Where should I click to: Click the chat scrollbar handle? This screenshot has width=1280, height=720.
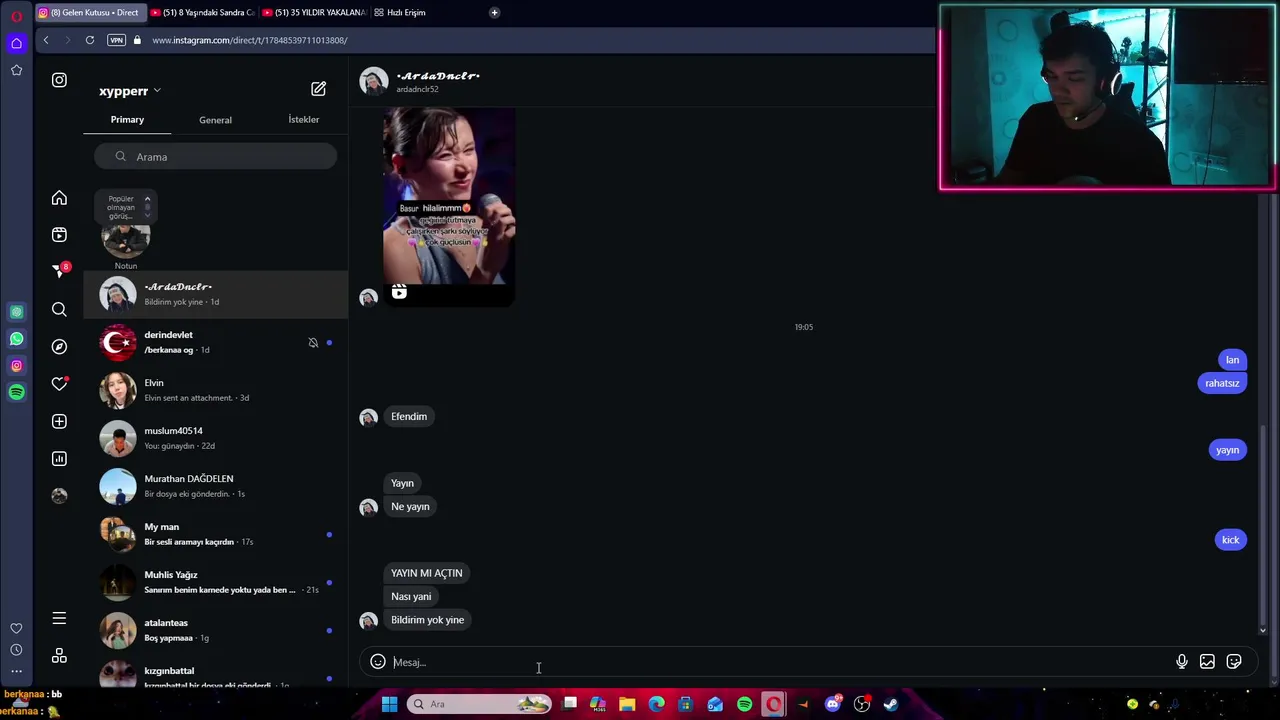pos(1262,524)
